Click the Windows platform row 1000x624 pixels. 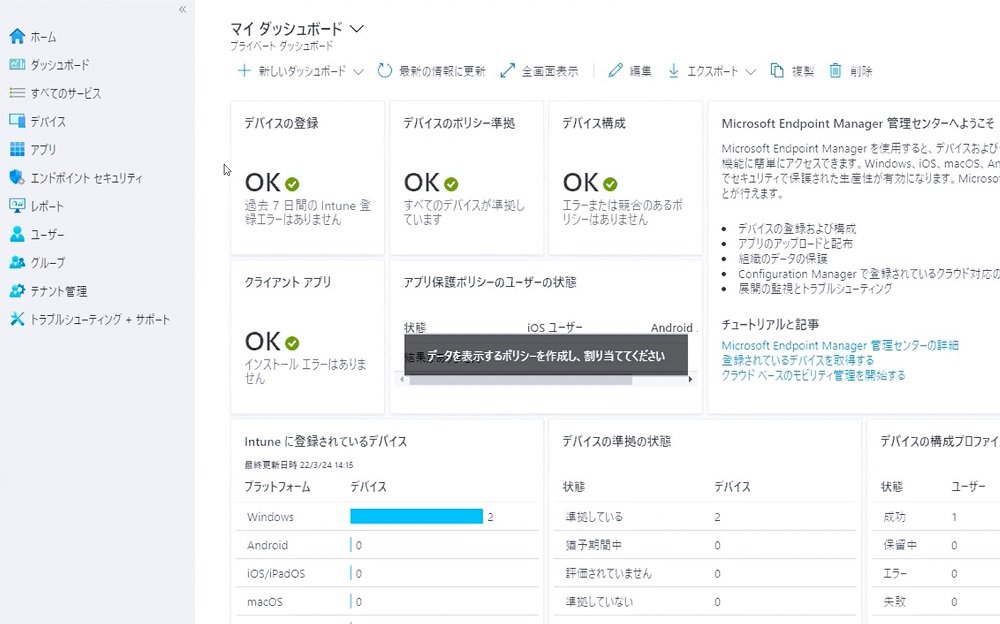pos(387,517)
